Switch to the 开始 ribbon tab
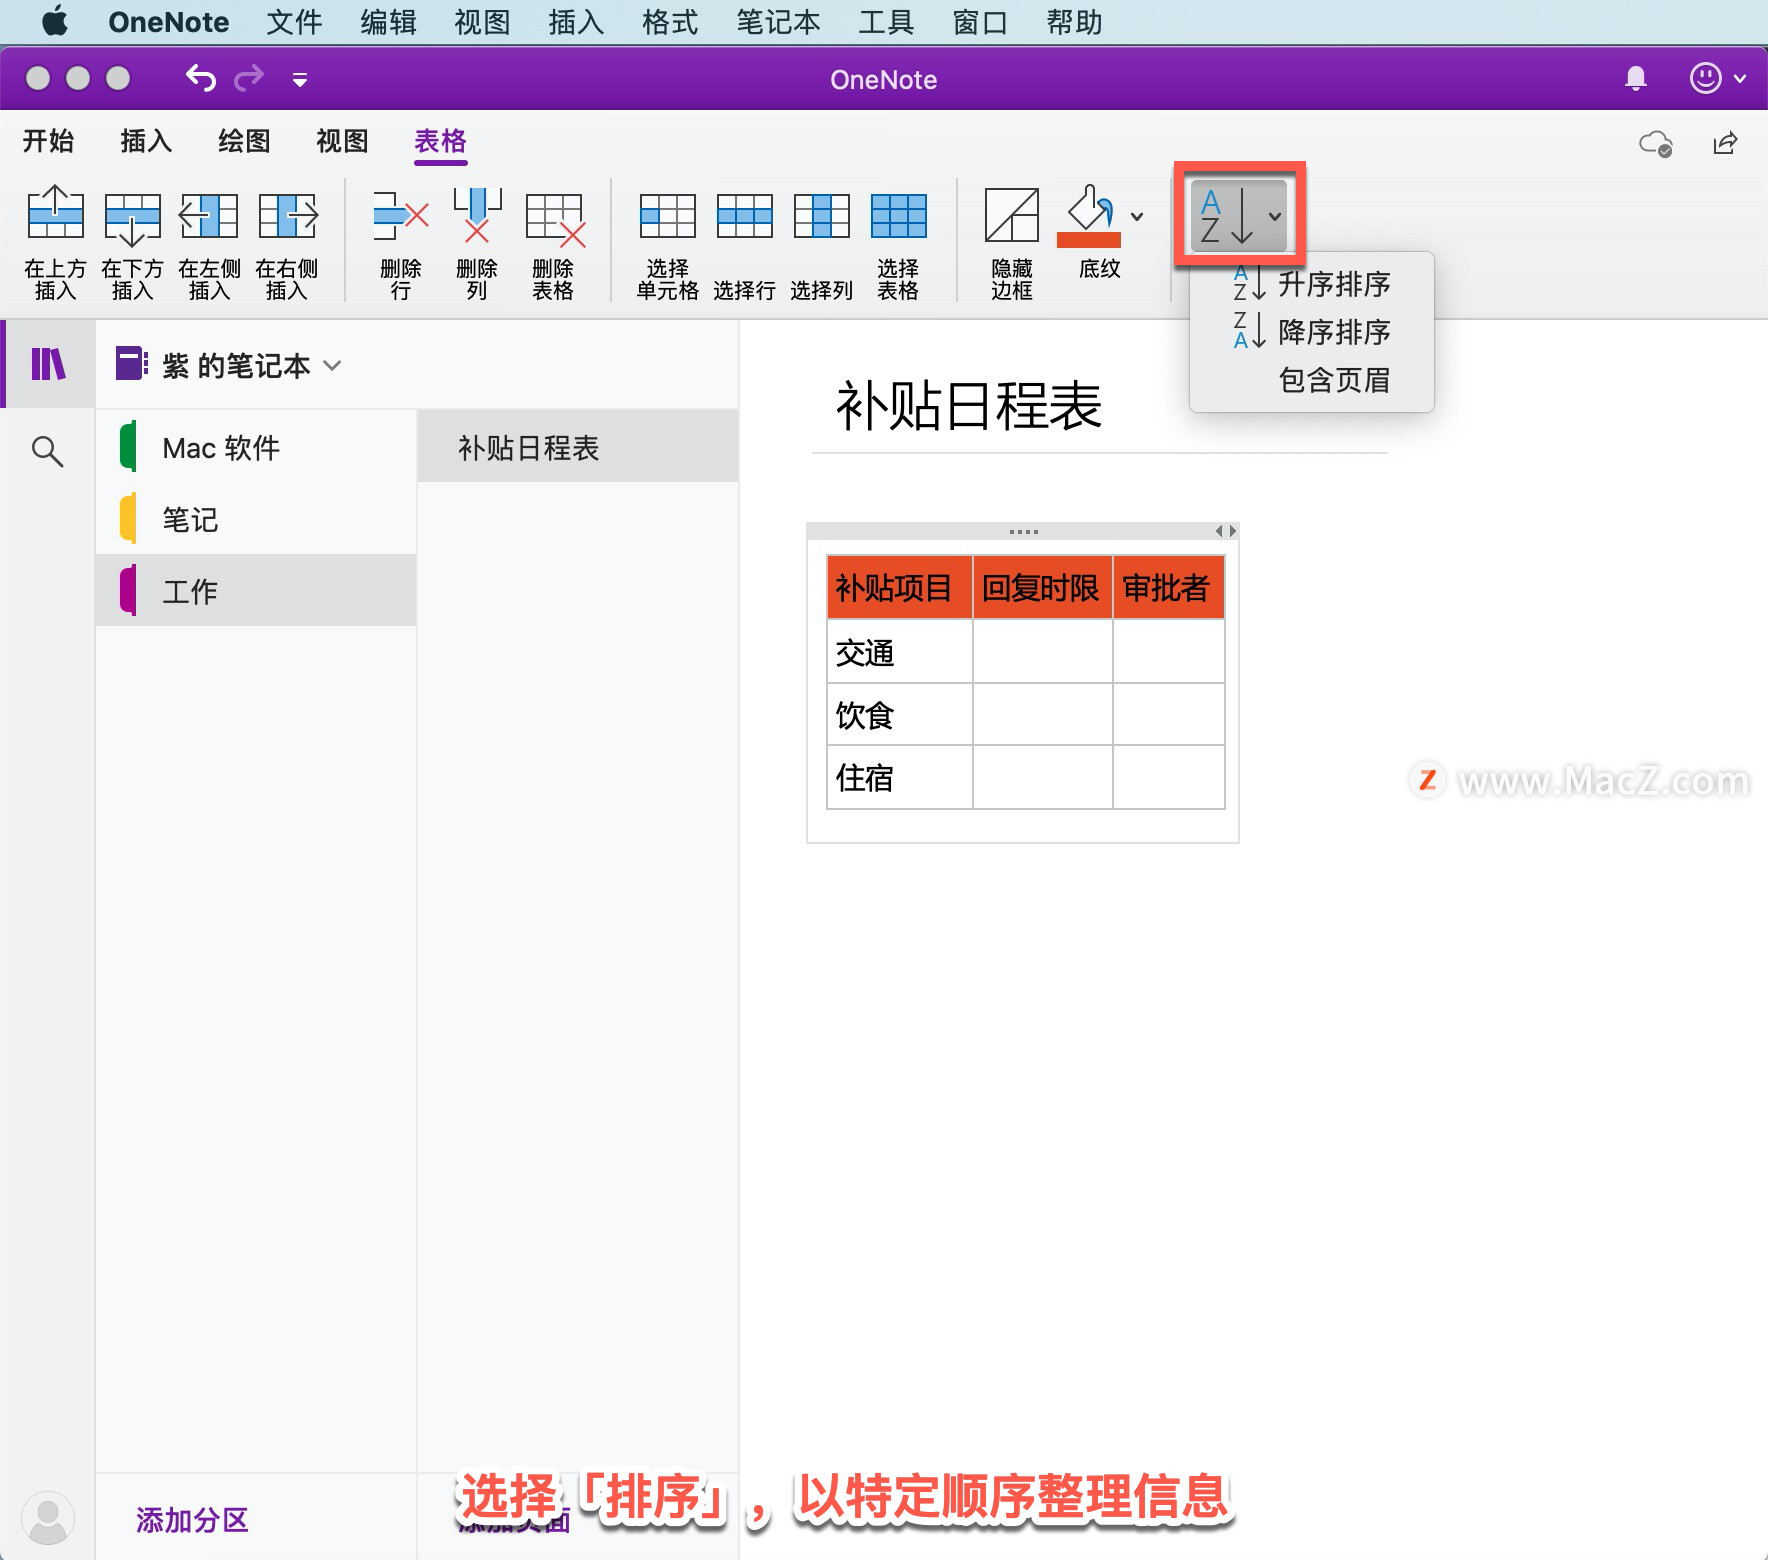 coord(48,141)
